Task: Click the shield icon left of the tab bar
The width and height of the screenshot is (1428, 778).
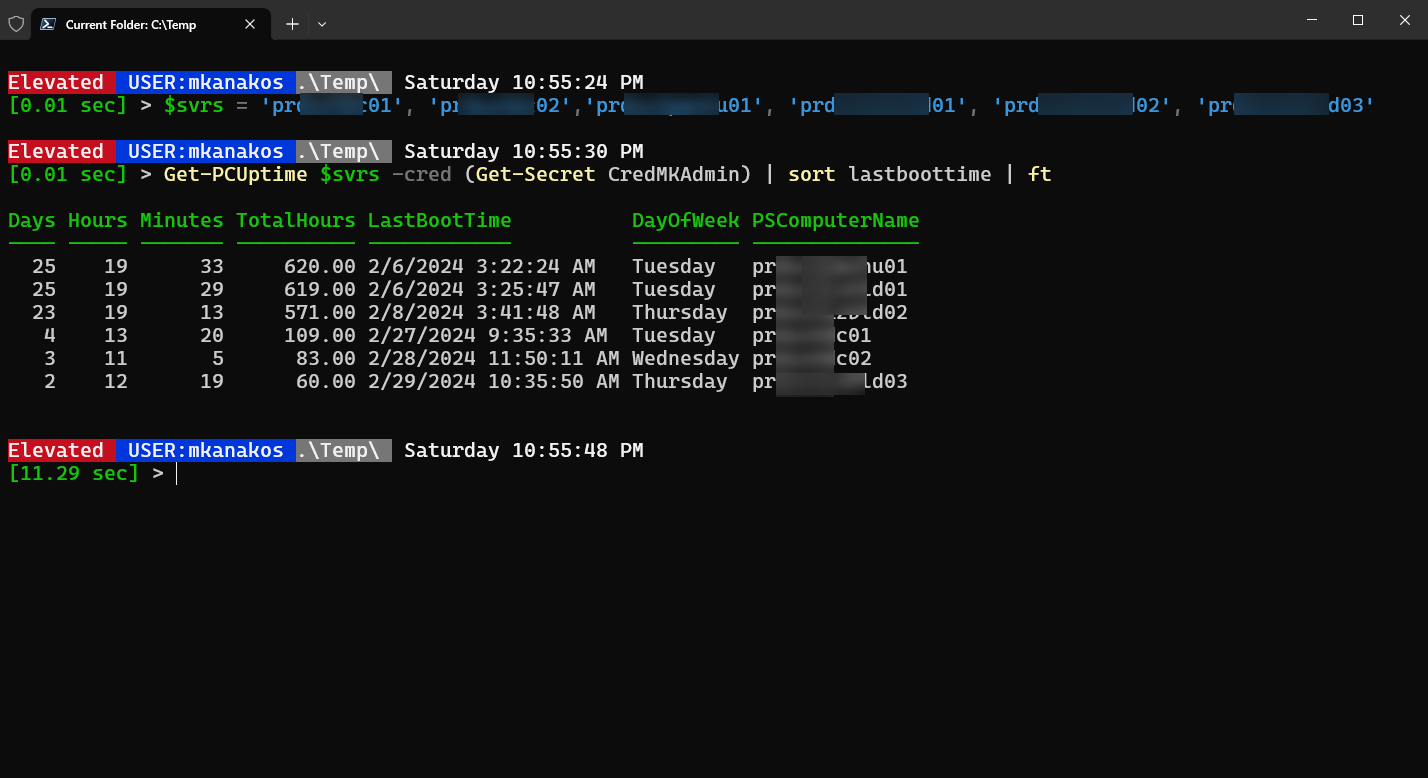Action: (x=16, y=23)
